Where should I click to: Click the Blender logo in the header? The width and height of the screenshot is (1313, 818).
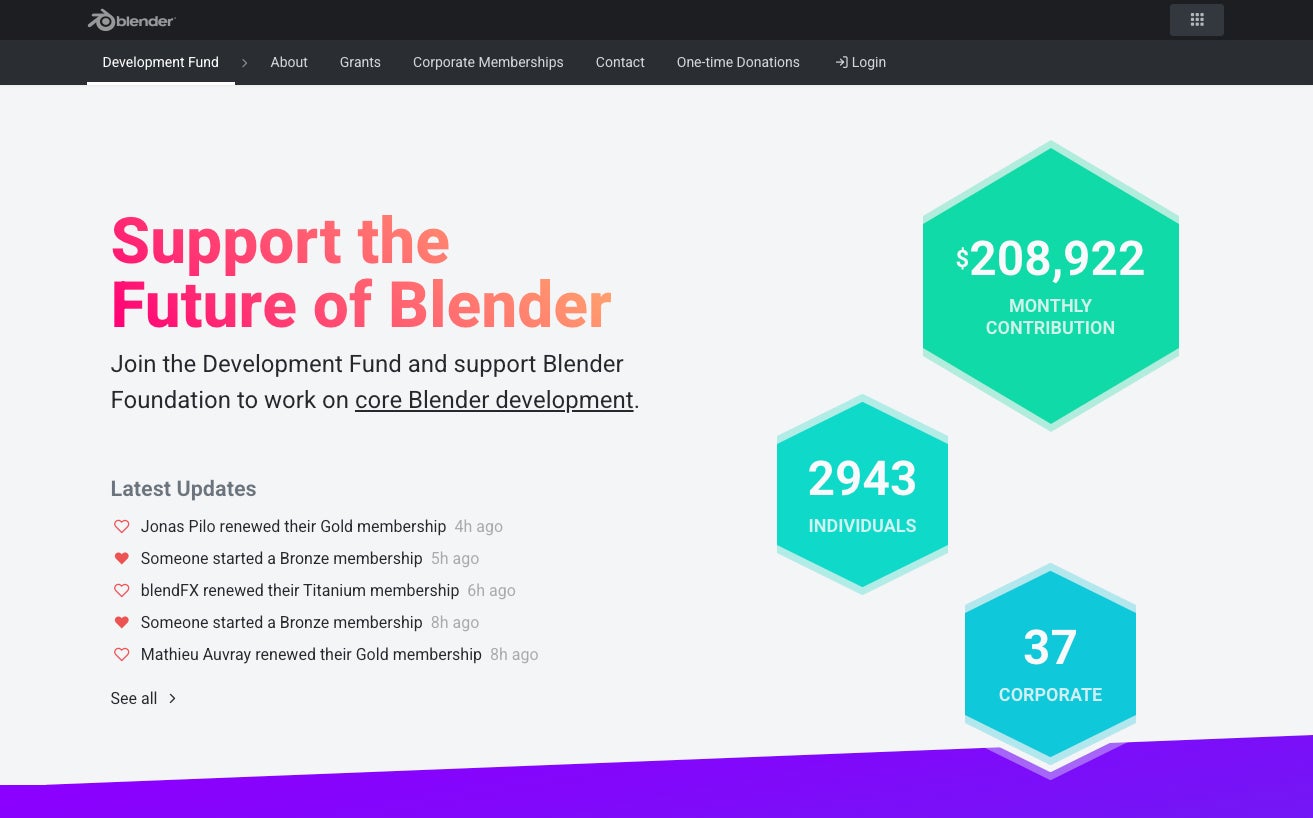(x=131, y=20)
